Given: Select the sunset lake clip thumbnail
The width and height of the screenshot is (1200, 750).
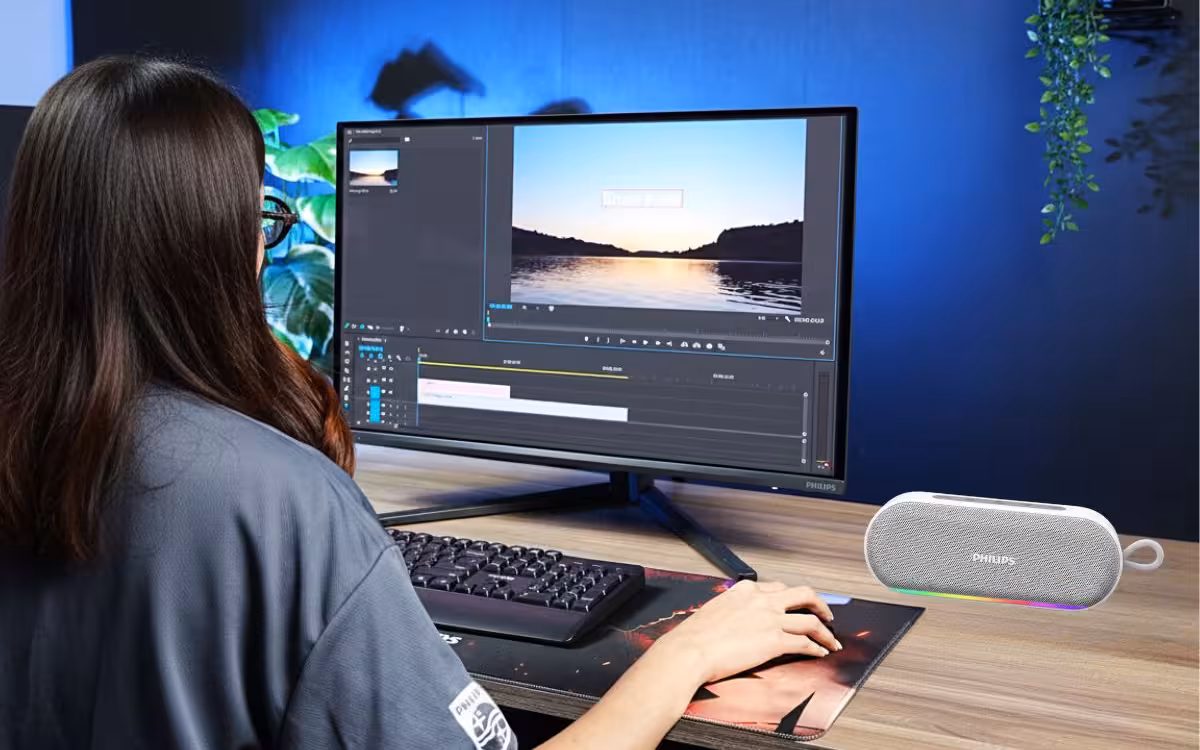Looking at the screenshot, I should pos(374,168).
